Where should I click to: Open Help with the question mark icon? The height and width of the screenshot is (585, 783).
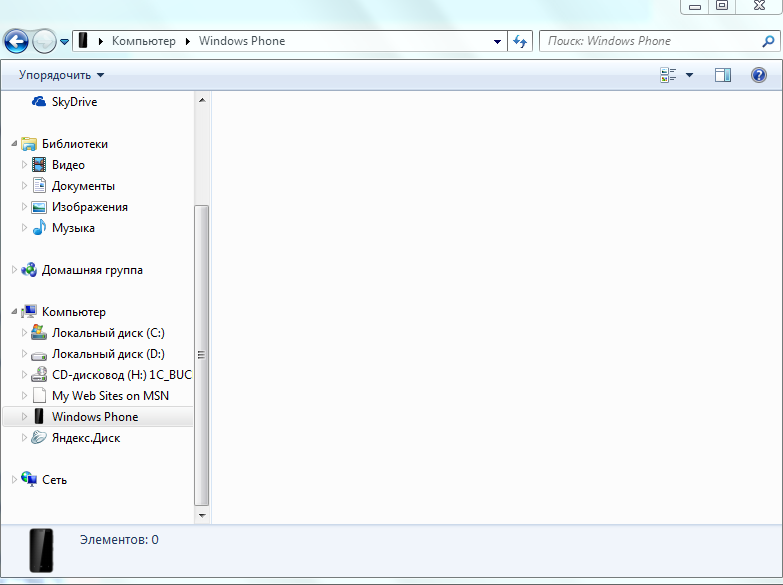[x=759, y=75]
